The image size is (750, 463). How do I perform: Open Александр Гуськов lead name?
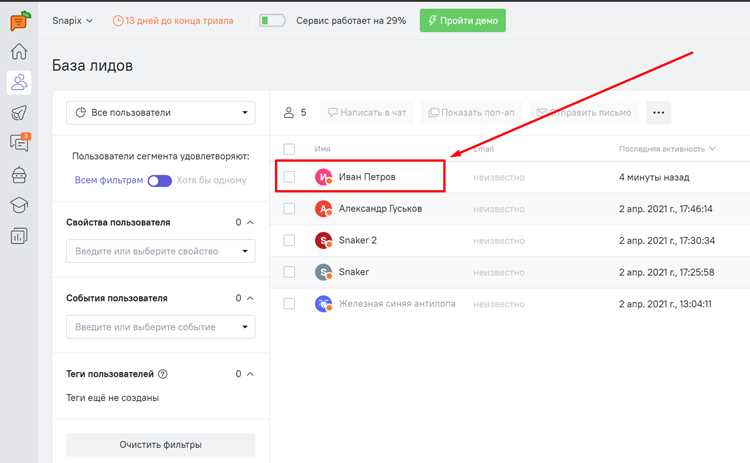380,209
